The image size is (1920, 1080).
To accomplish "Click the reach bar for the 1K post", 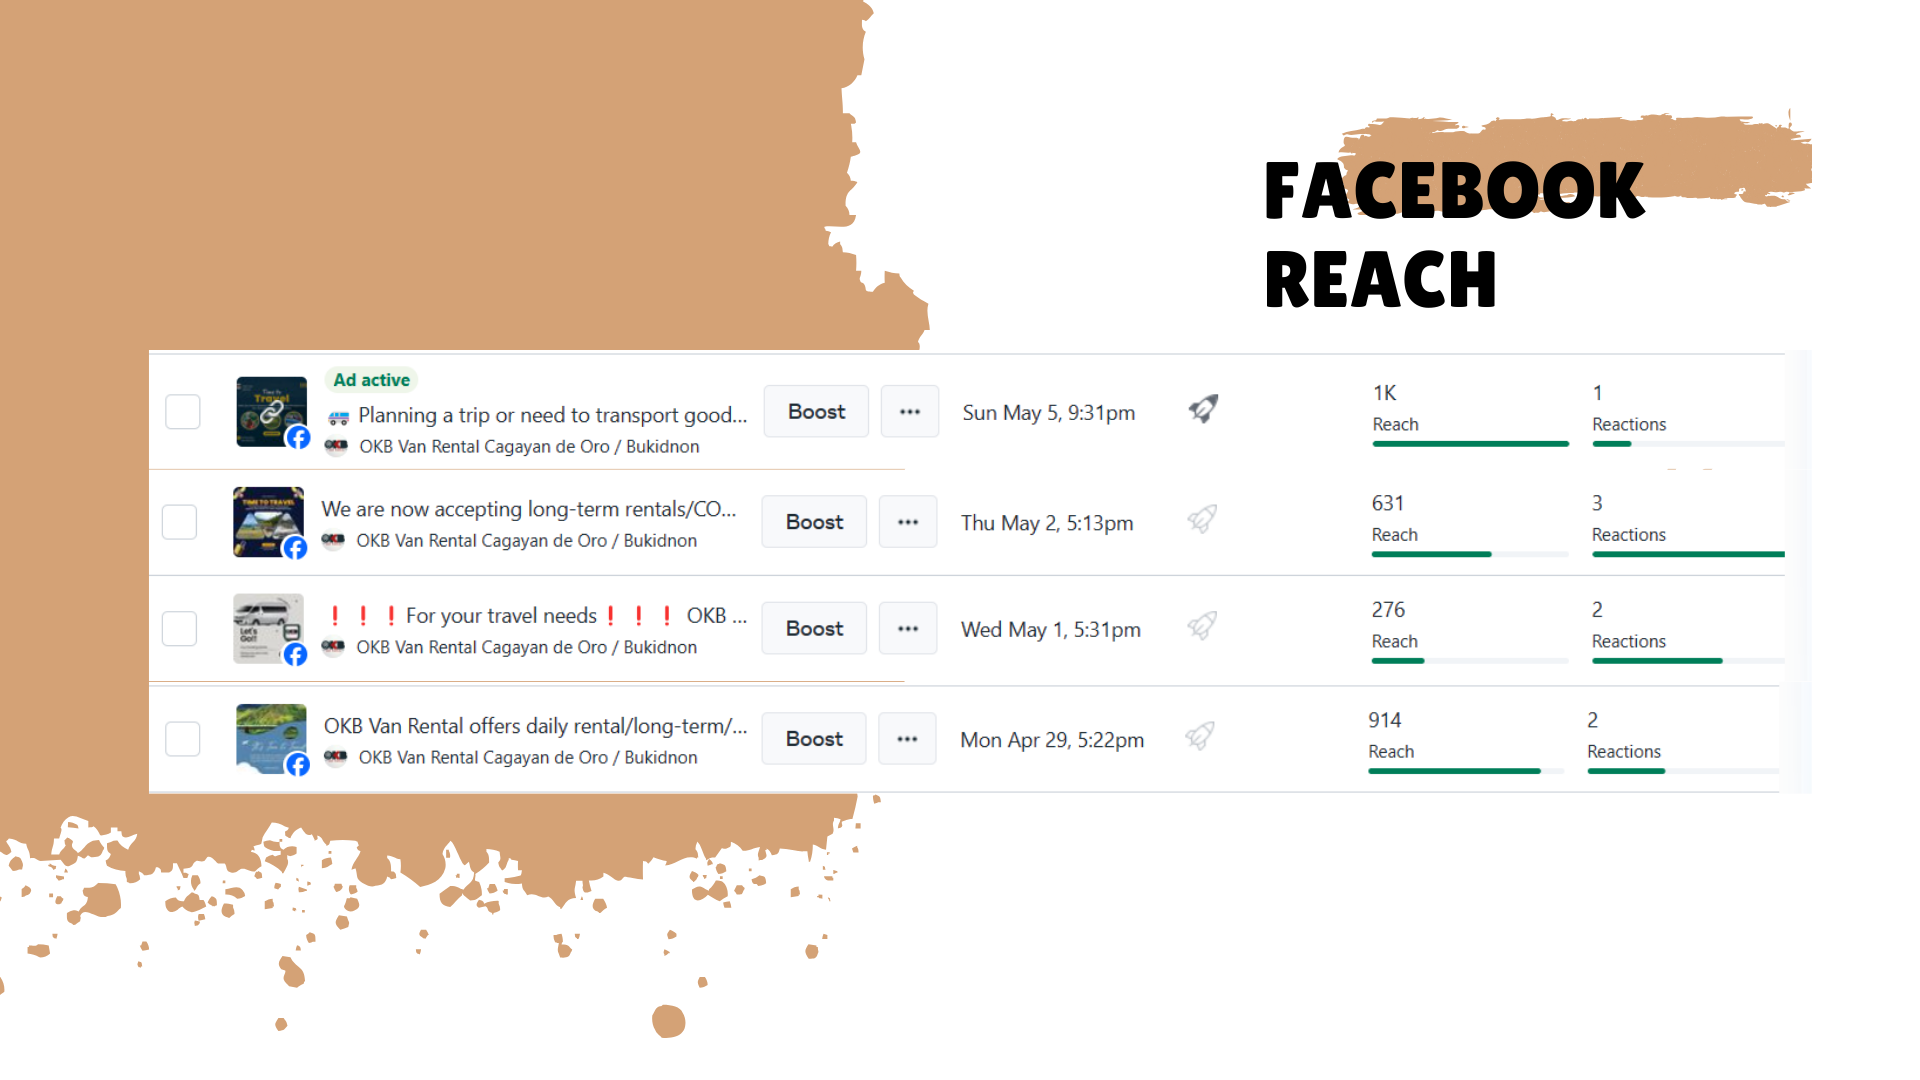I will click(x=1470, y=444).
